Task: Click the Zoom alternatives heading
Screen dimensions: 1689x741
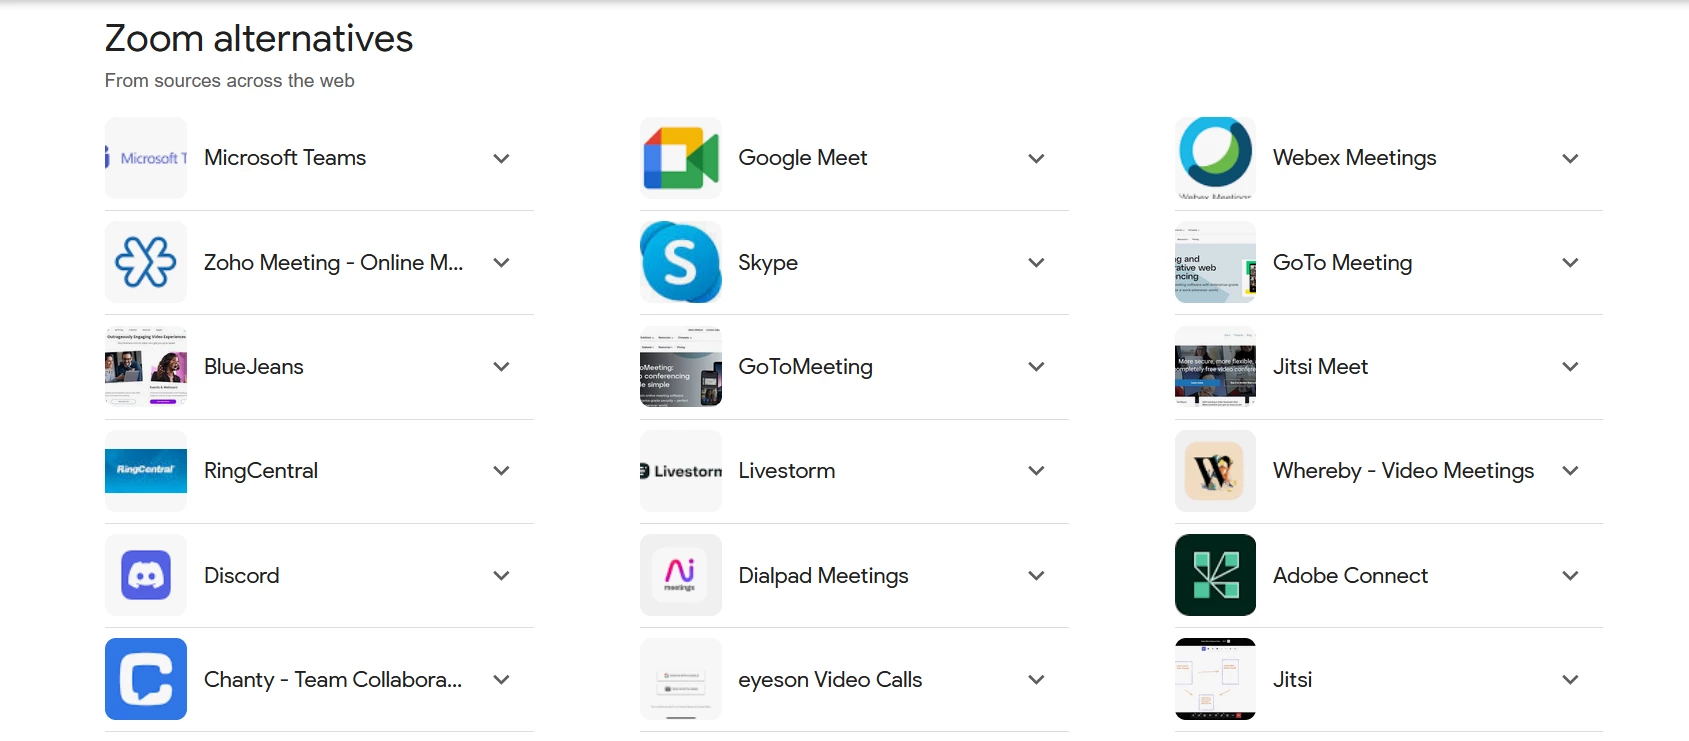Action: click(259, 39)
